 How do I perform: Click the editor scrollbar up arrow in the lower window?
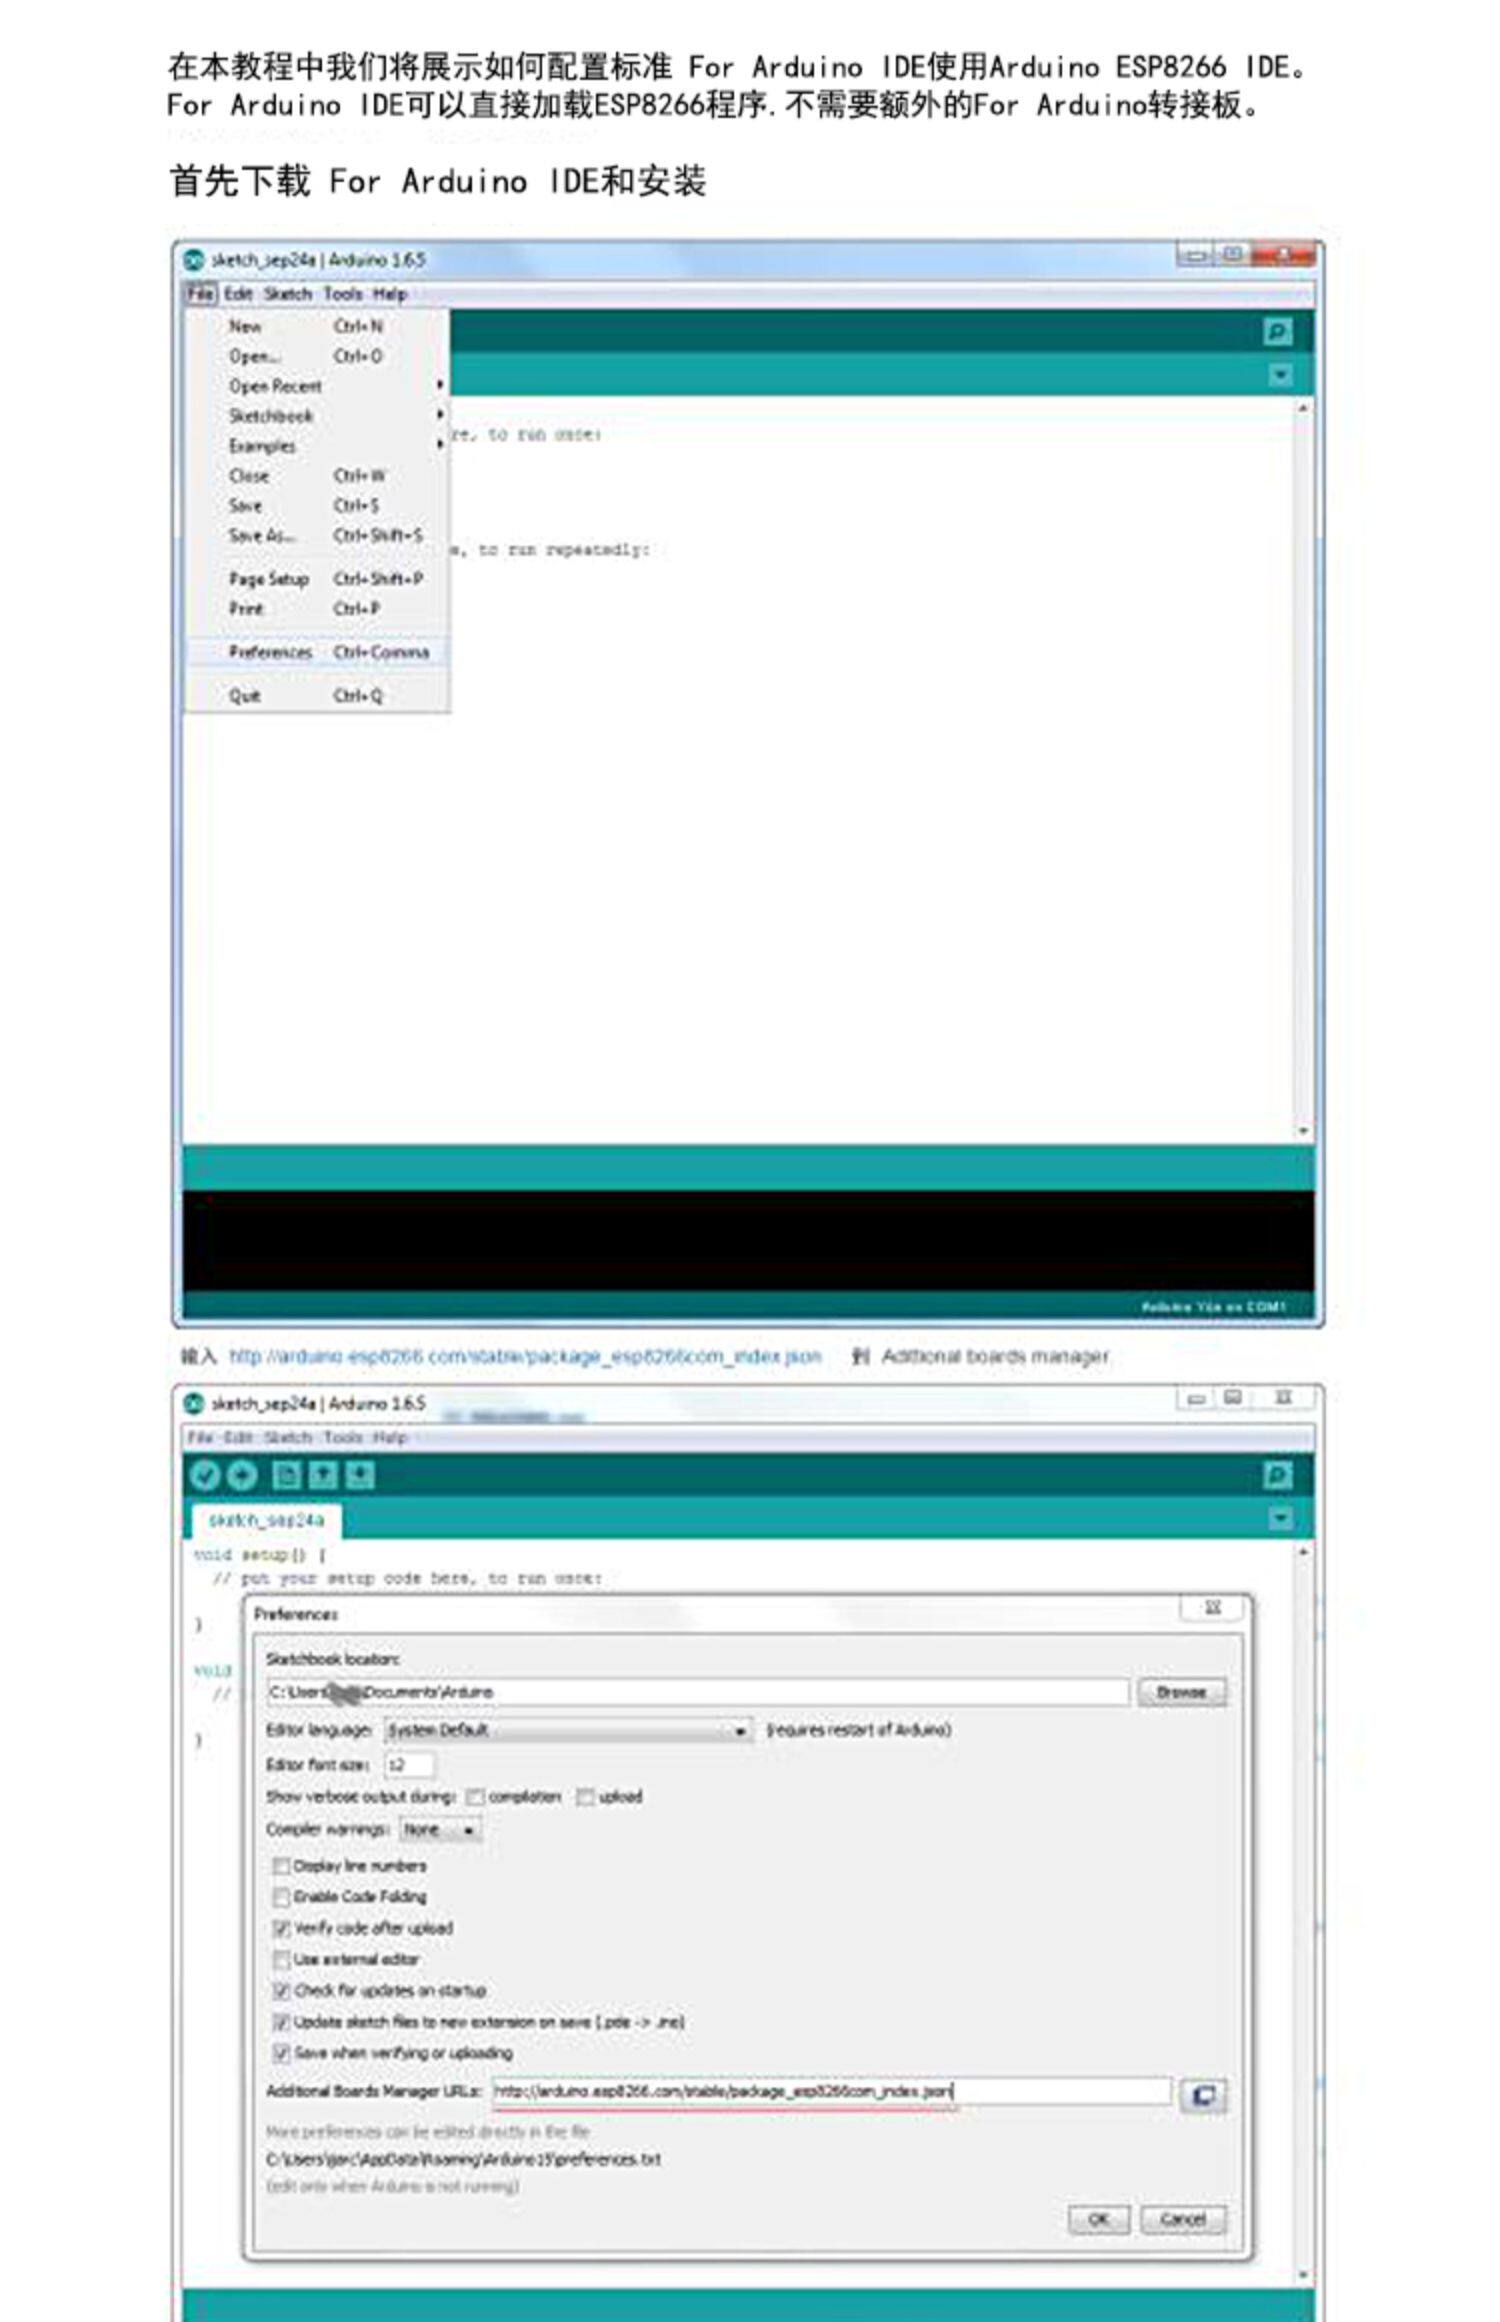click(x=1302, y=1552)
